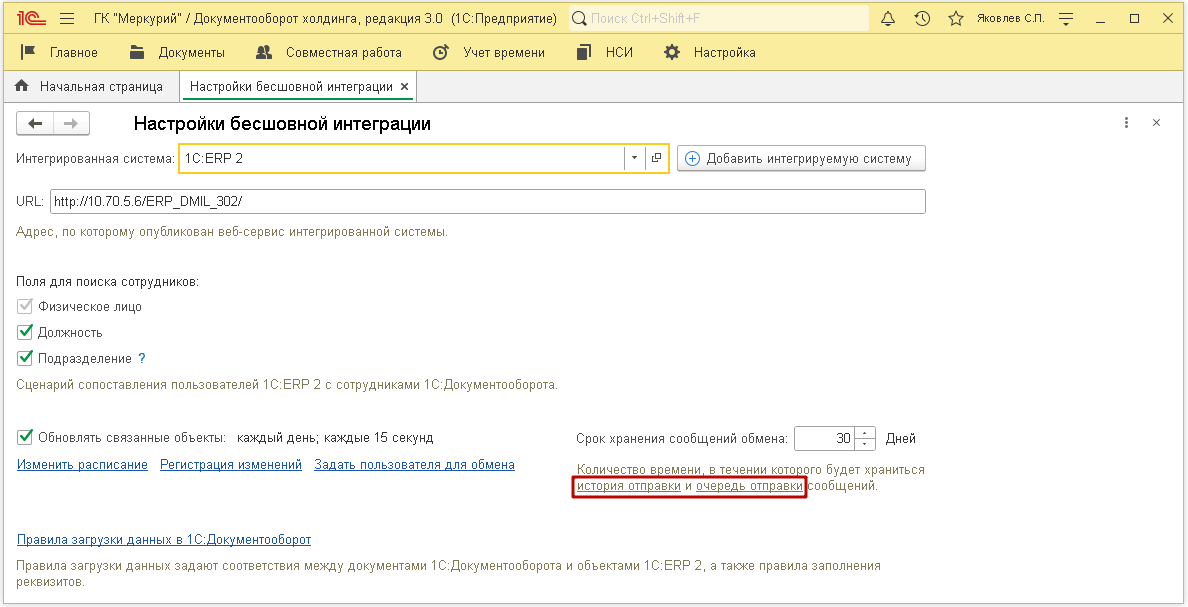Open history clock icon
Screen dimensions: 1188x607
coord(922,18)
